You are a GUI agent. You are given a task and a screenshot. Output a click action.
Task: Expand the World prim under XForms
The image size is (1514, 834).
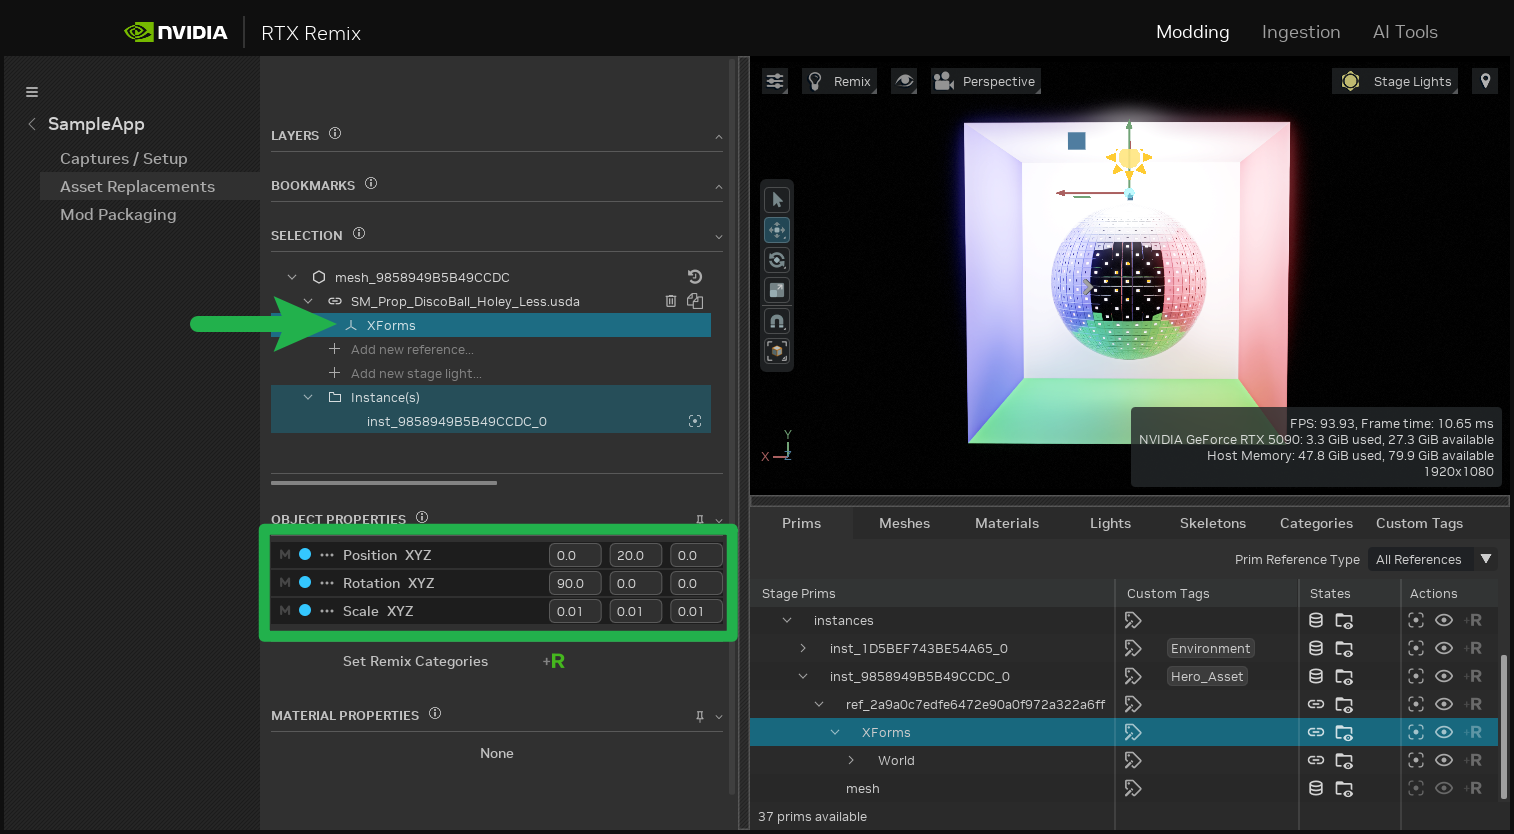[x=851, y=760]
